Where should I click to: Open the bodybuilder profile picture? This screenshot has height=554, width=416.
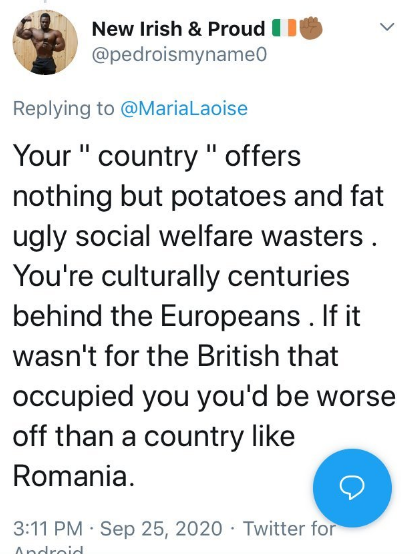[x=45, y=42]
